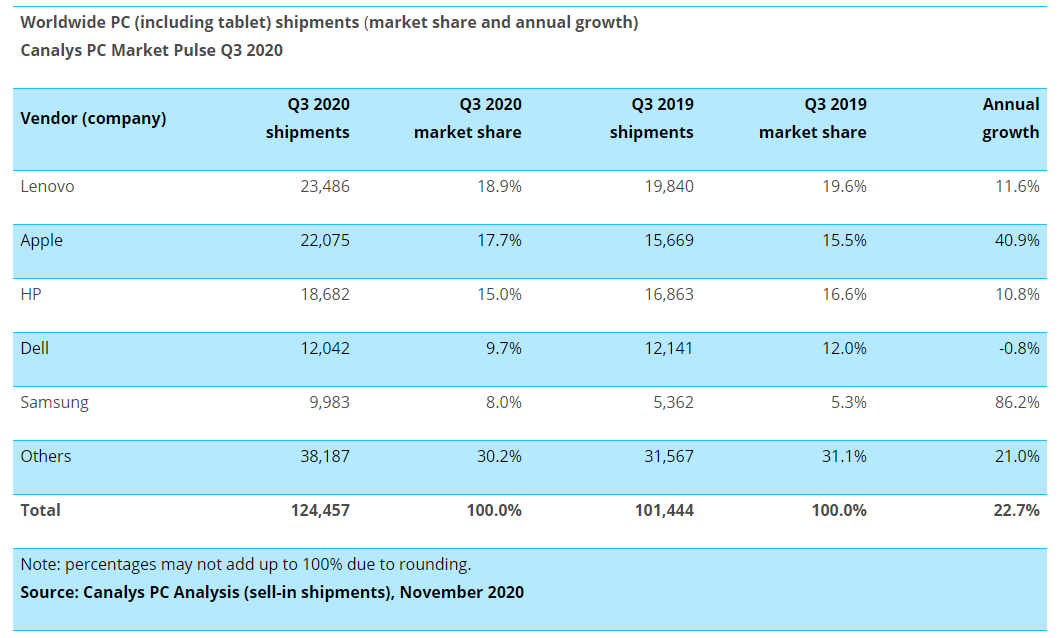The width and height of the screenshot is (1062, 638).
Task: Click the 'Q3 2019 shipments' column header
Action: point(652,119)
